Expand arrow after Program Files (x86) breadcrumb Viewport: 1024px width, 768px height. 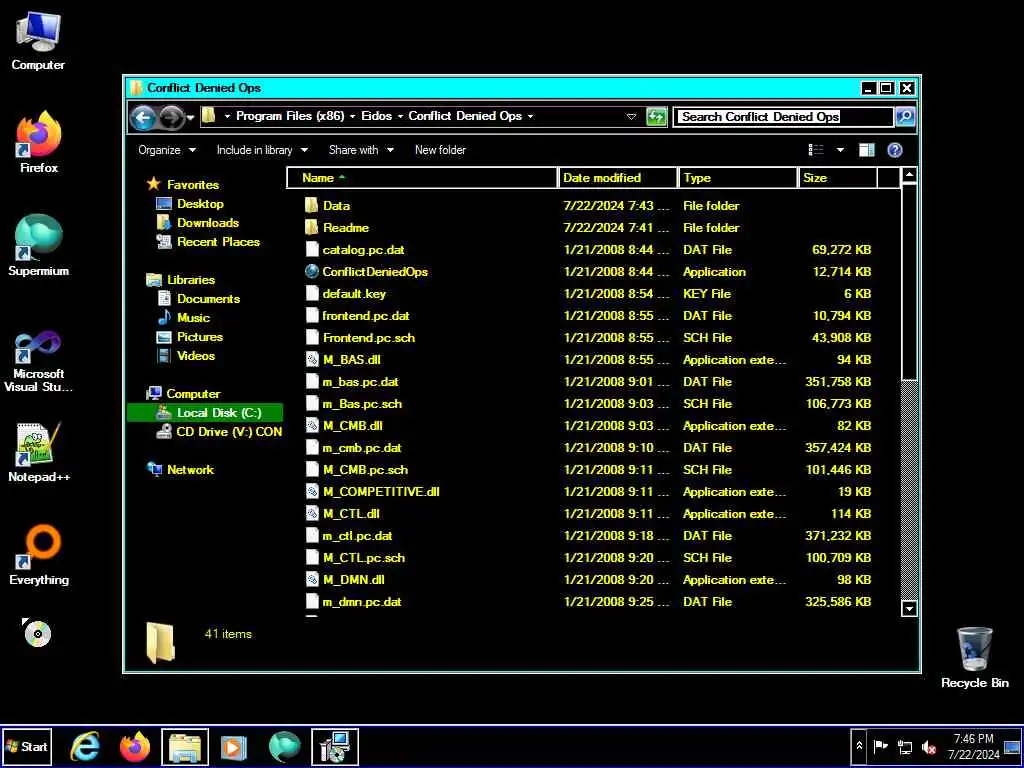353,116
